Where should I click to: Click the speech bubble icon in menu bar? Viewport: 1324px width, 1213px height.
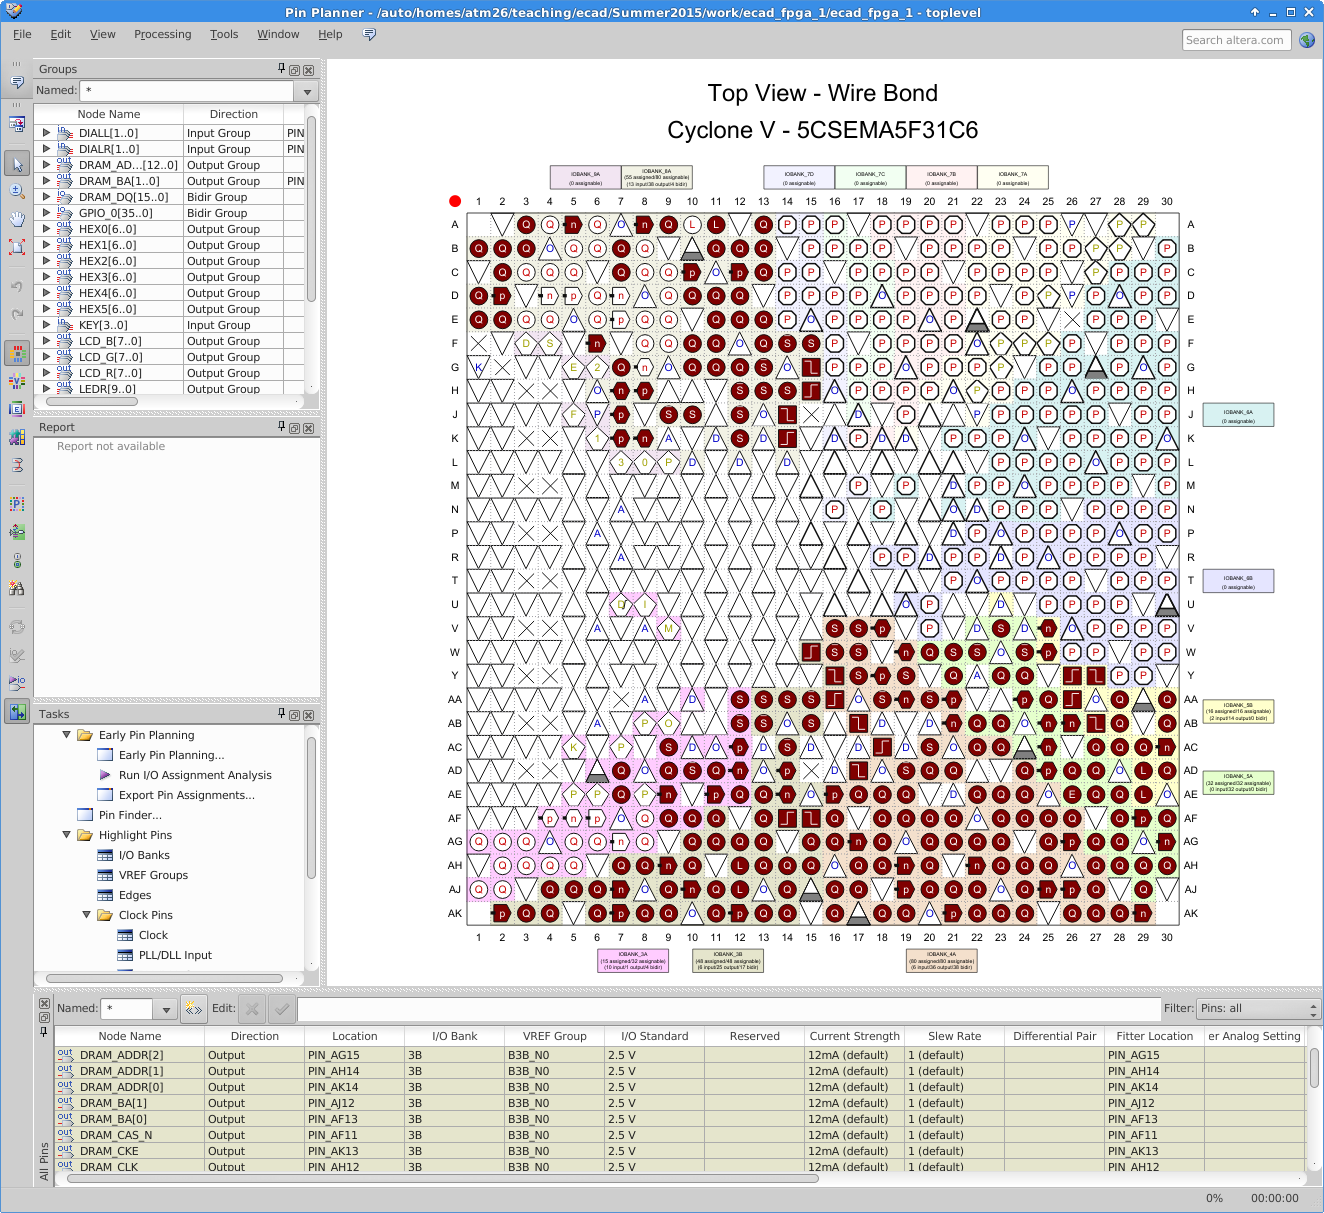click(369, 34)
